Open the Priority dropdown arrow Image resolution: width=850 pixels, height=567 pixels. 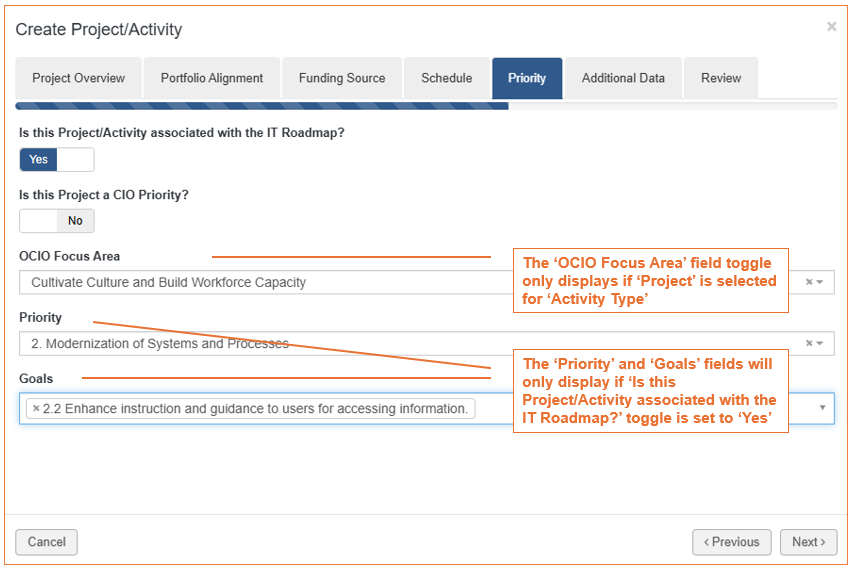pyautogui.click(x=820, y=343)
